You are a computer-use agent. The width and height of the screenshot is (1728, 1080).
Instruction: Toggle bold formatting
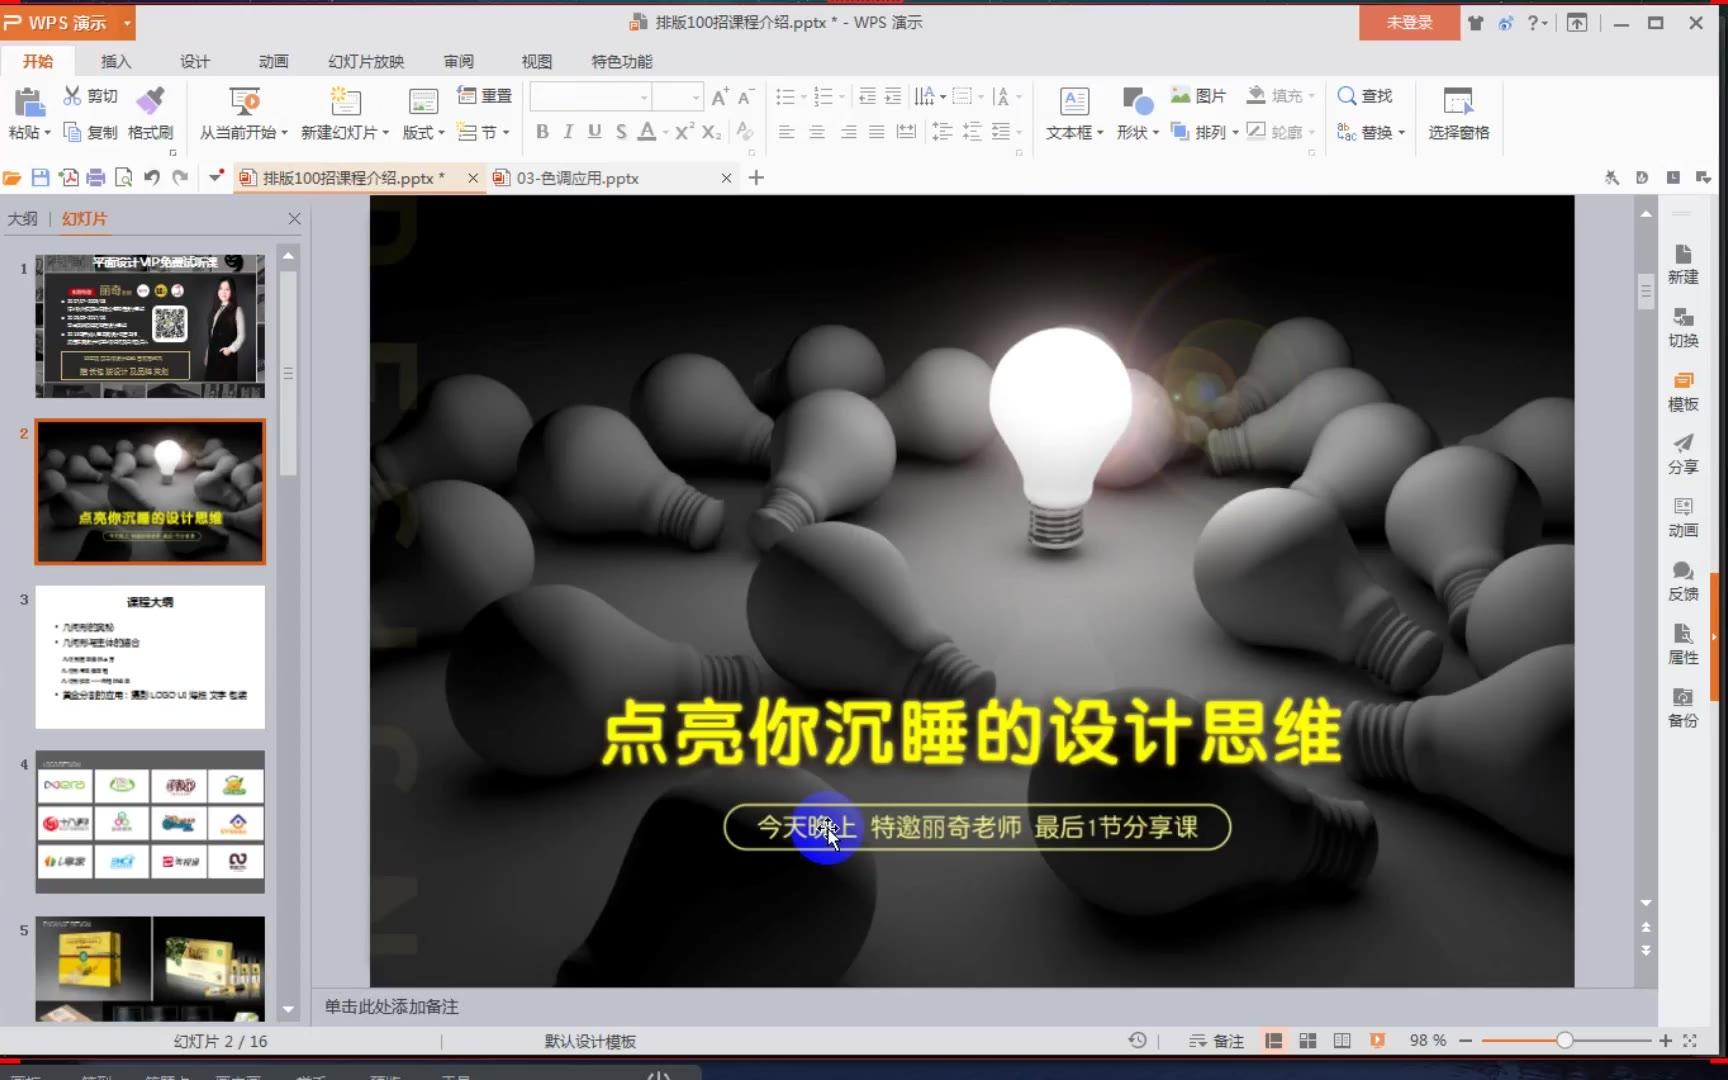pyautogui.click(x=542, y=131)
